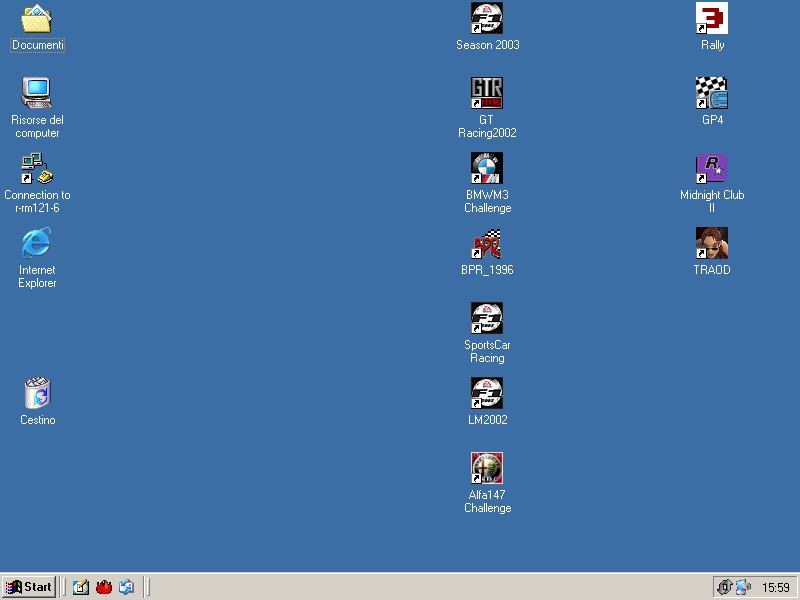Click the first quick launch icon beside Start
This screenshot has height=600, width=800.
80,587
